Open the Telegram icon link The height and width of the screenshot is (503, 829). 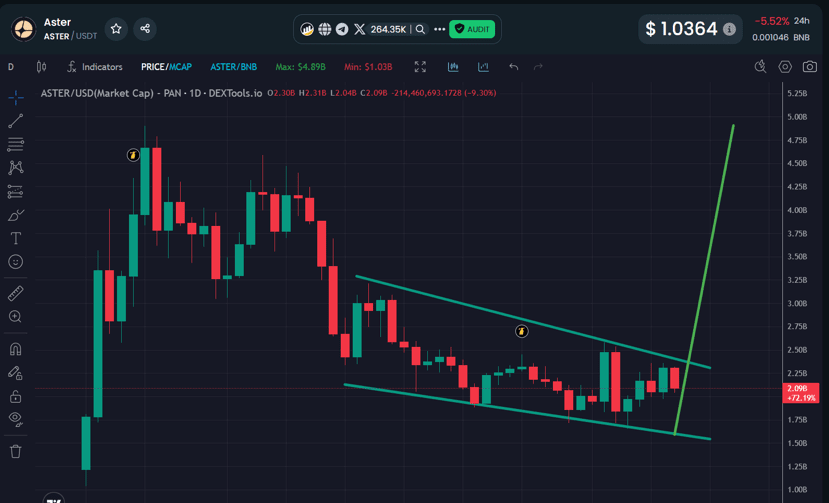[342, 29]
